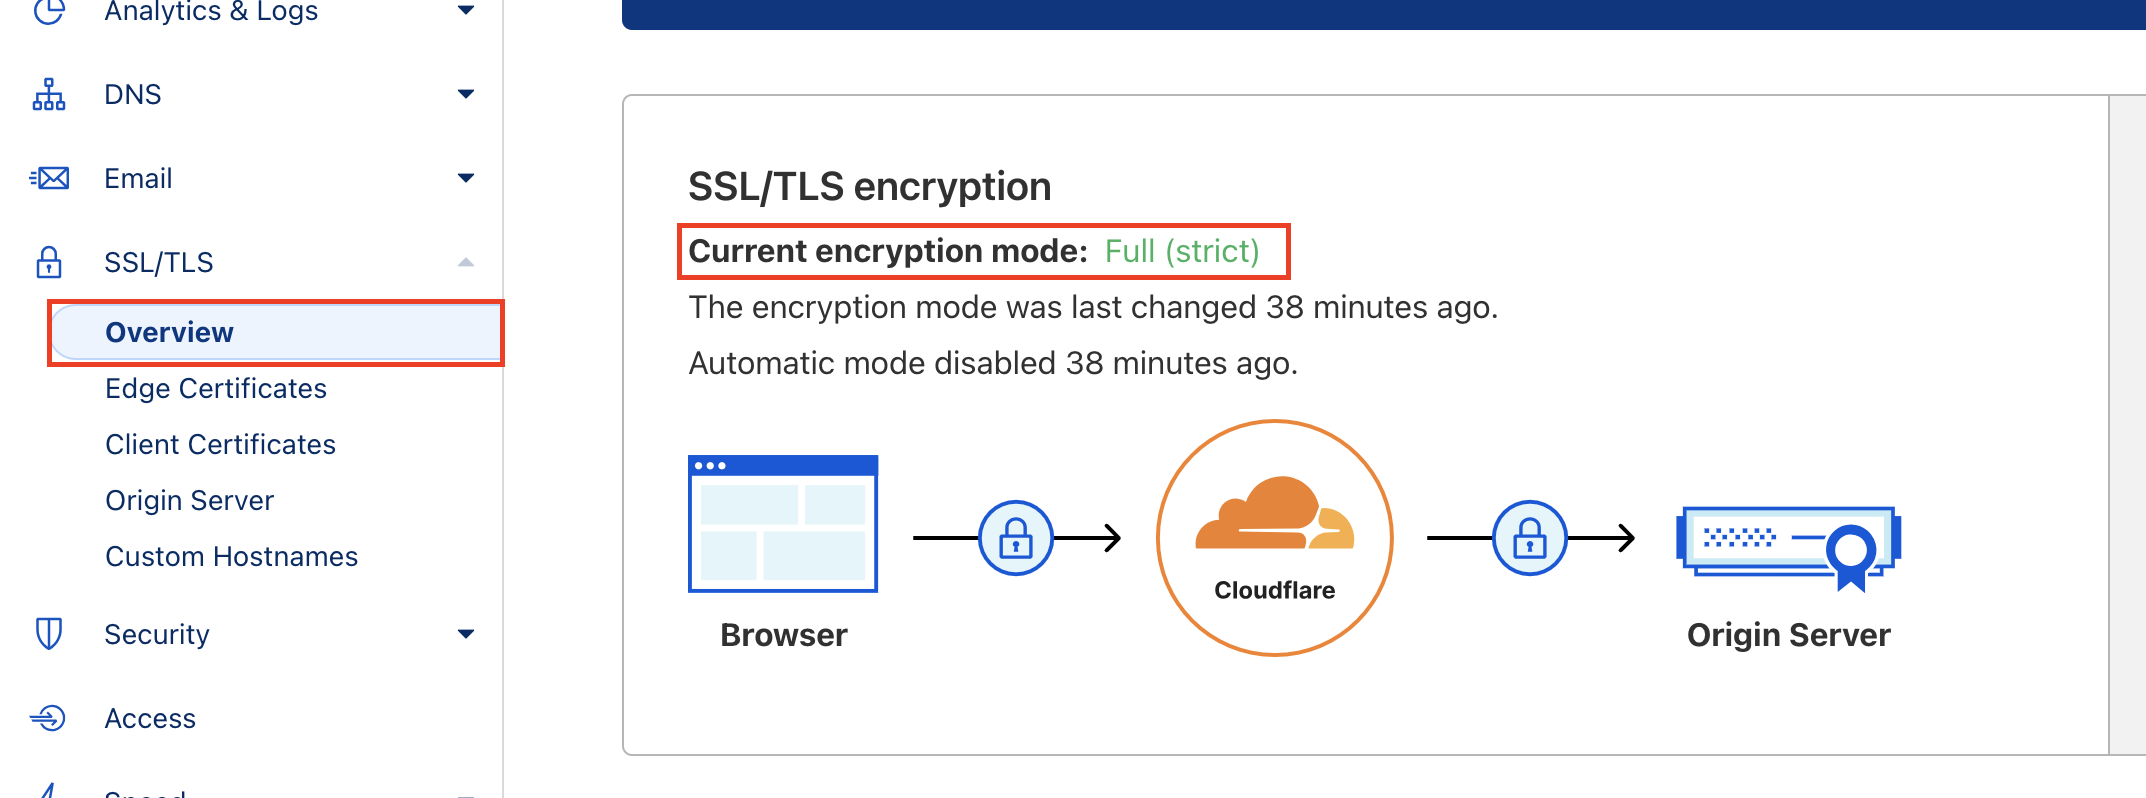Viewport: 2146px width, 798px height.
Task: Click the SSL/TLS padlock sidebar icon
Action: click(x=49, y=262)
